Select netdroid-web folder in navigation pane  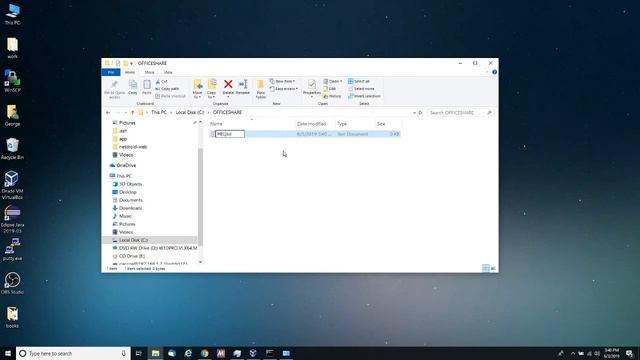(129, 147)
